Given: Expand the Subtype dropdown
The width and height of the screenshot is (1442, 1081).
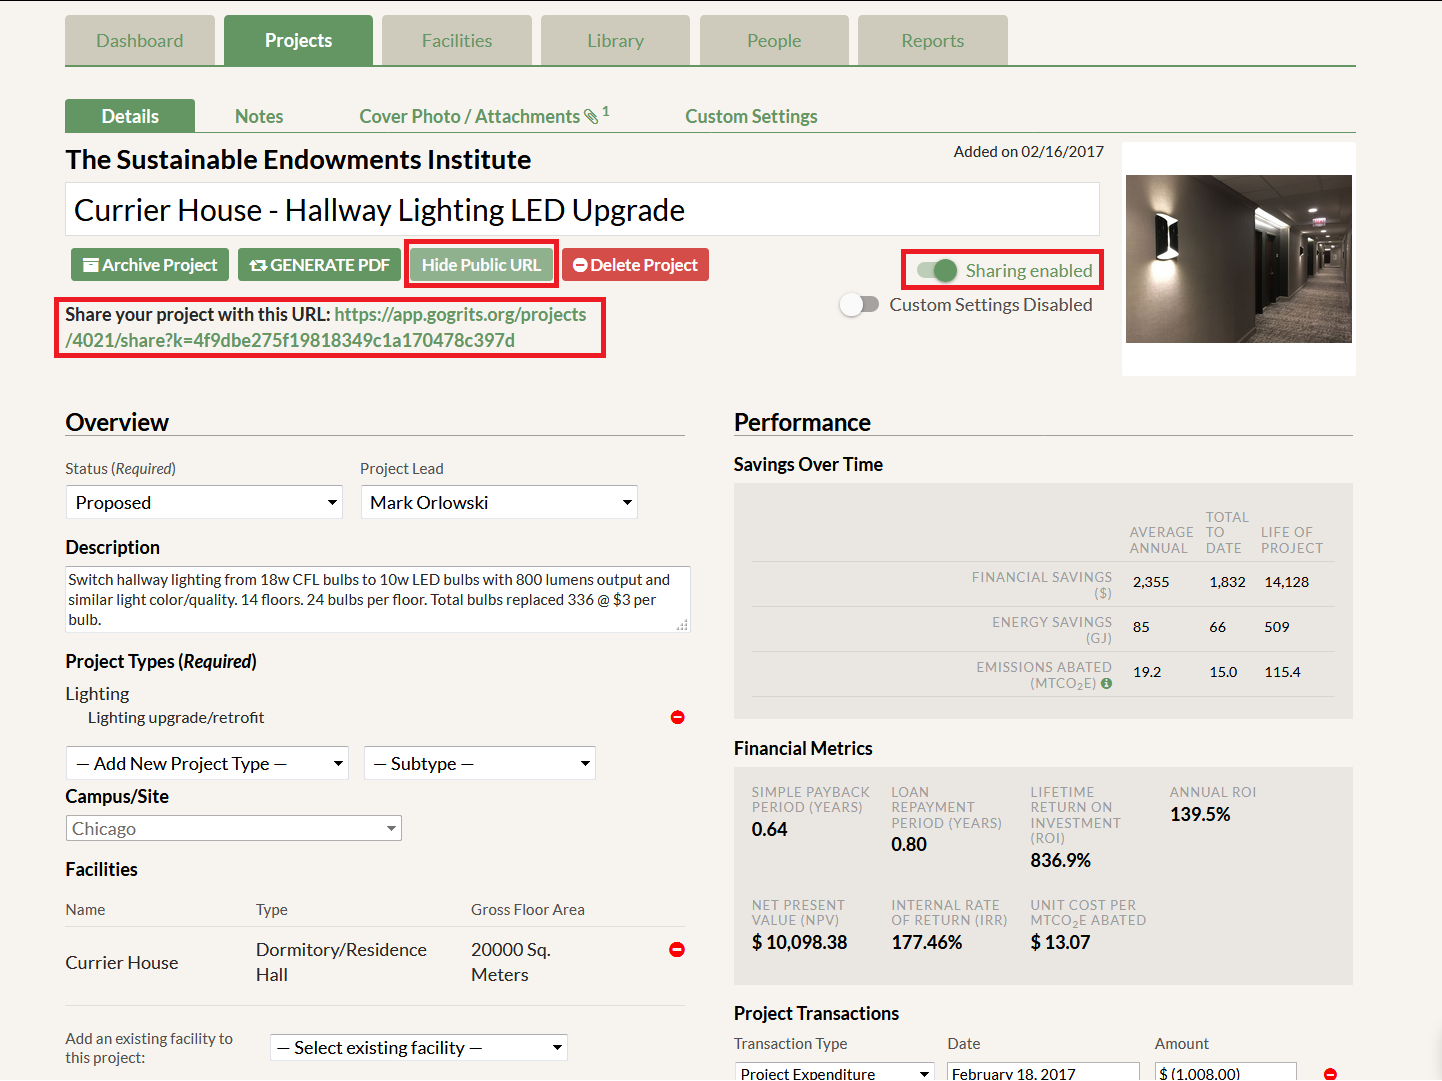Looking at the screenshot, I should [480, 763].
